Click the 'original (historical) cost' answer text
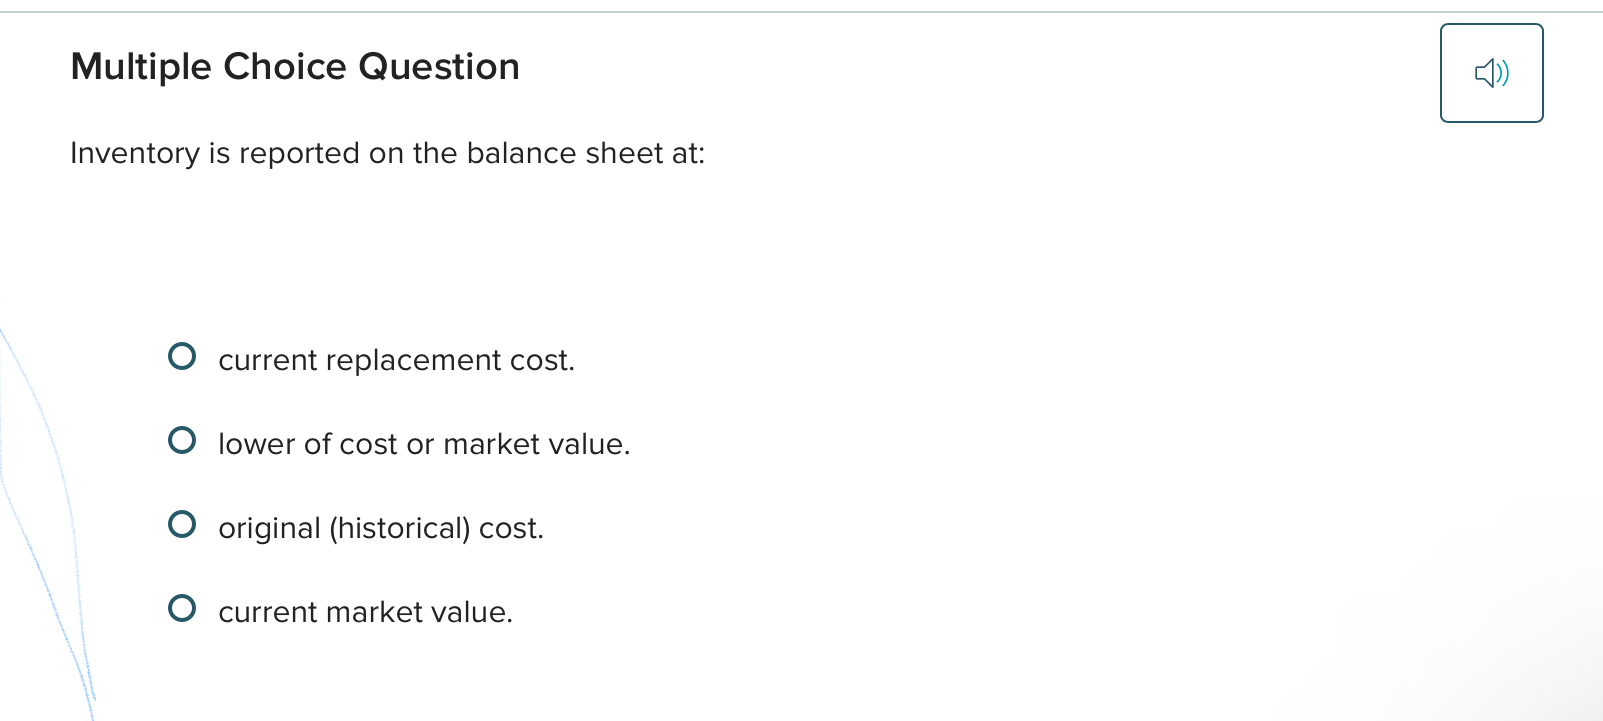Image resolution: width=1603 pixels, height=721 pixels. coord(381,528)
